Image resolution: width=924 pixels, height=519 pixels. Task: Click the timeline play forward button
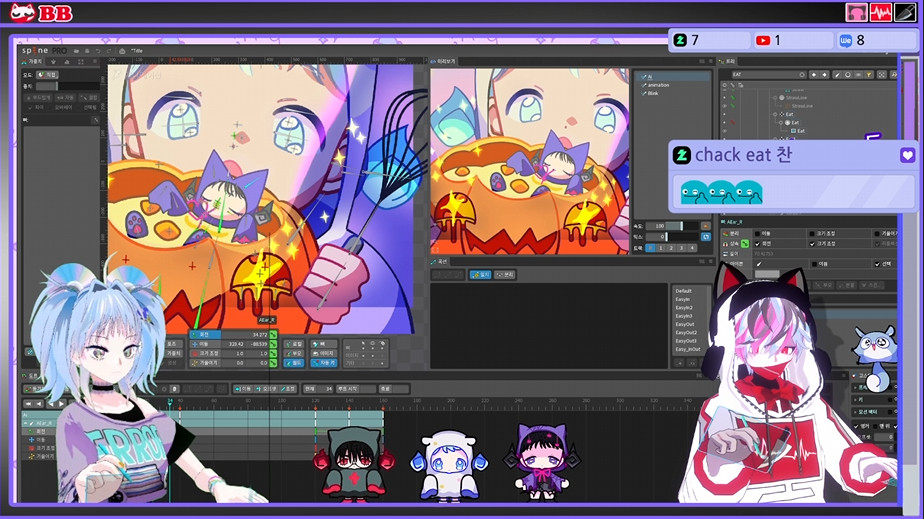(61, 404)
